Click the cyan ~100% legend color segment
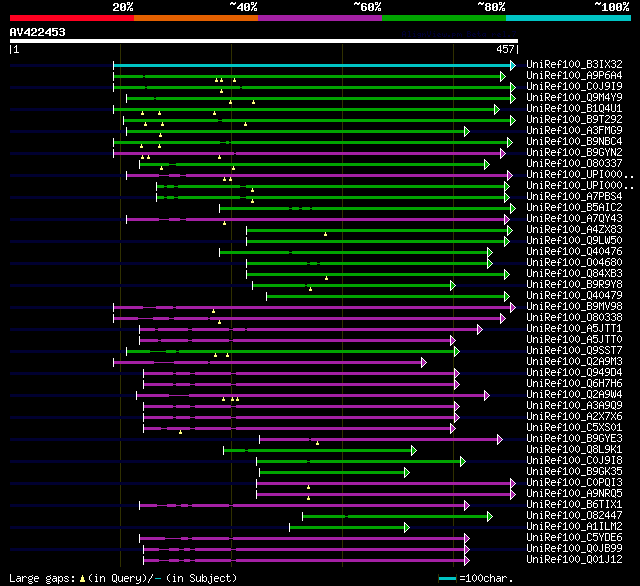The height and width of the screenshot is (586, 640). [x=569, y=18]
